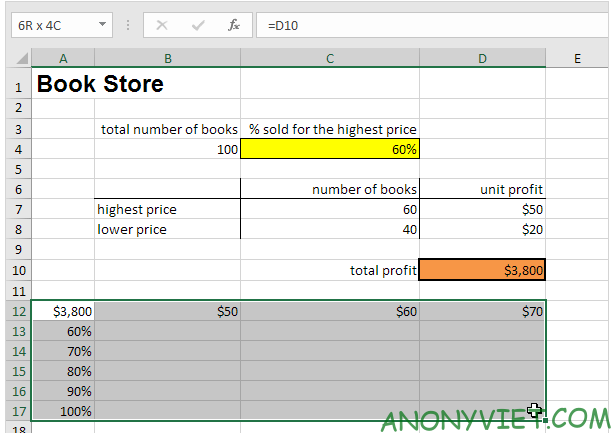Select column C header
612x433 pixels.
(x=330, y=59)
